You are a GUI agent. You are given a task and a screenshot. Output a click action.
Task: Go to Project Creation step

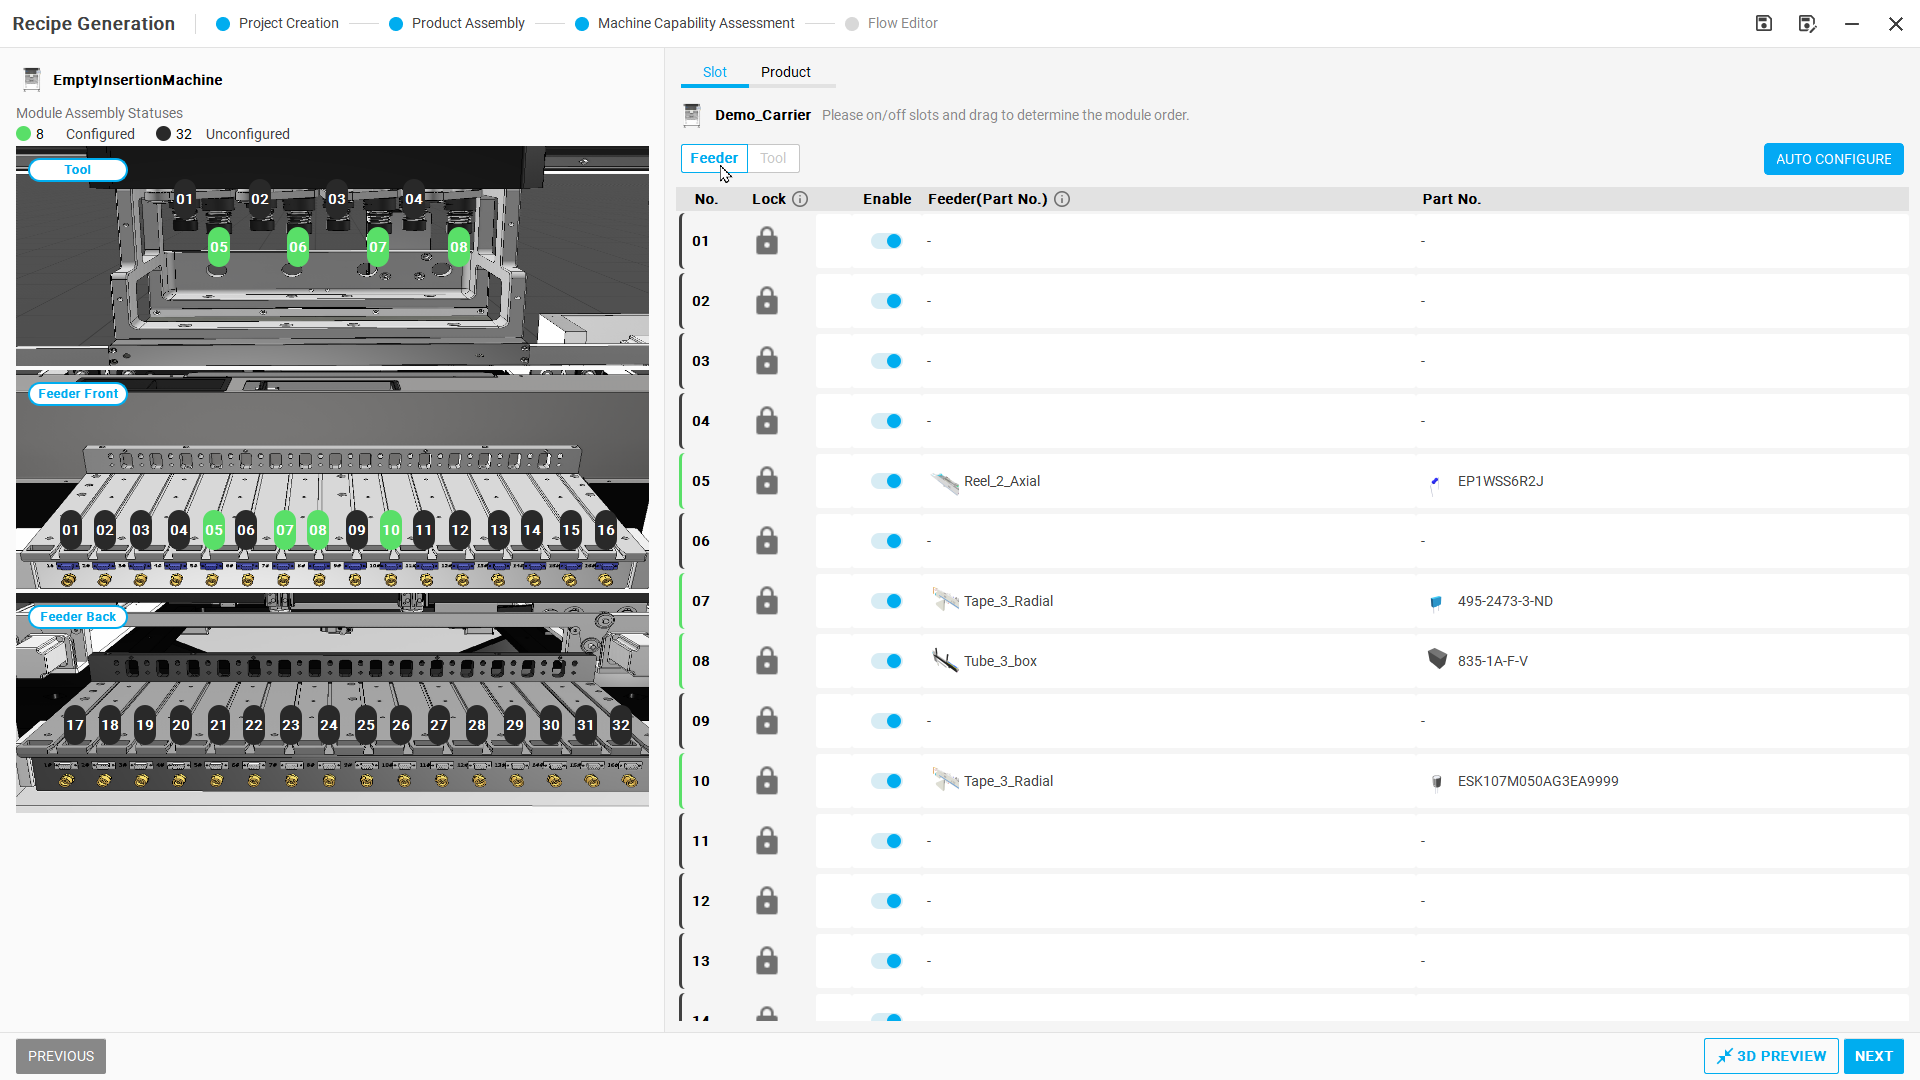pyautogui.click(x=277, y=23)
